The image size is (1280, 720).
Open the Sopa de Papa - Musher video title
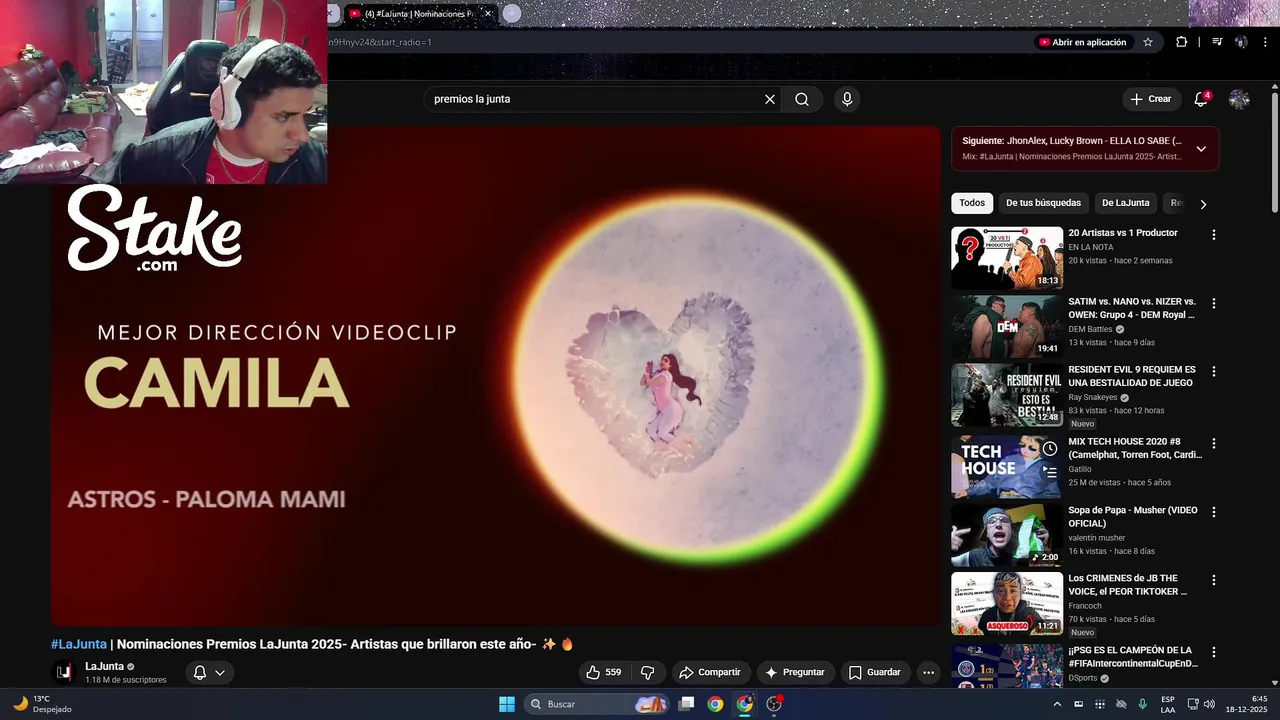pos(1133,517)
